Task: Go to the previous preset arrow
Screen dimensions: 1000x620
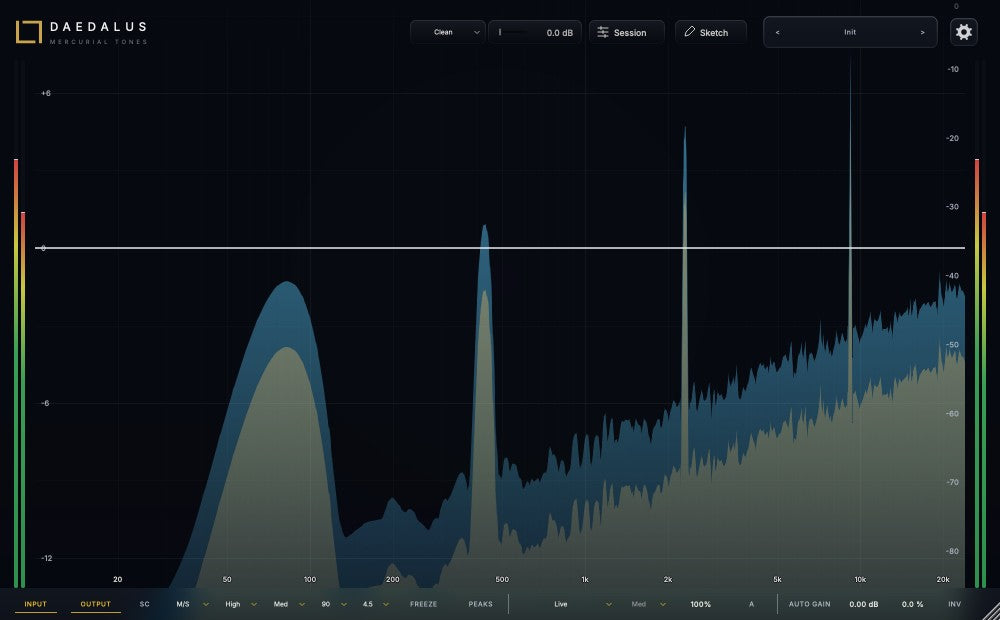Action: [x=777, y=33]
